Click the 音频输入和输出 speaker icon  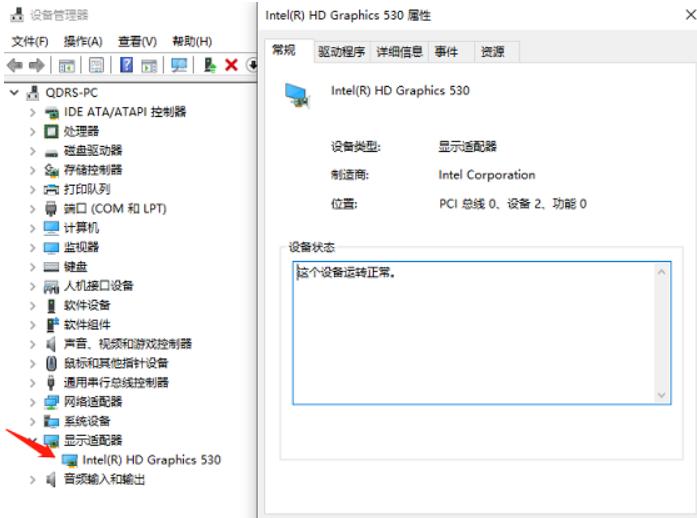tap(52, 479)
